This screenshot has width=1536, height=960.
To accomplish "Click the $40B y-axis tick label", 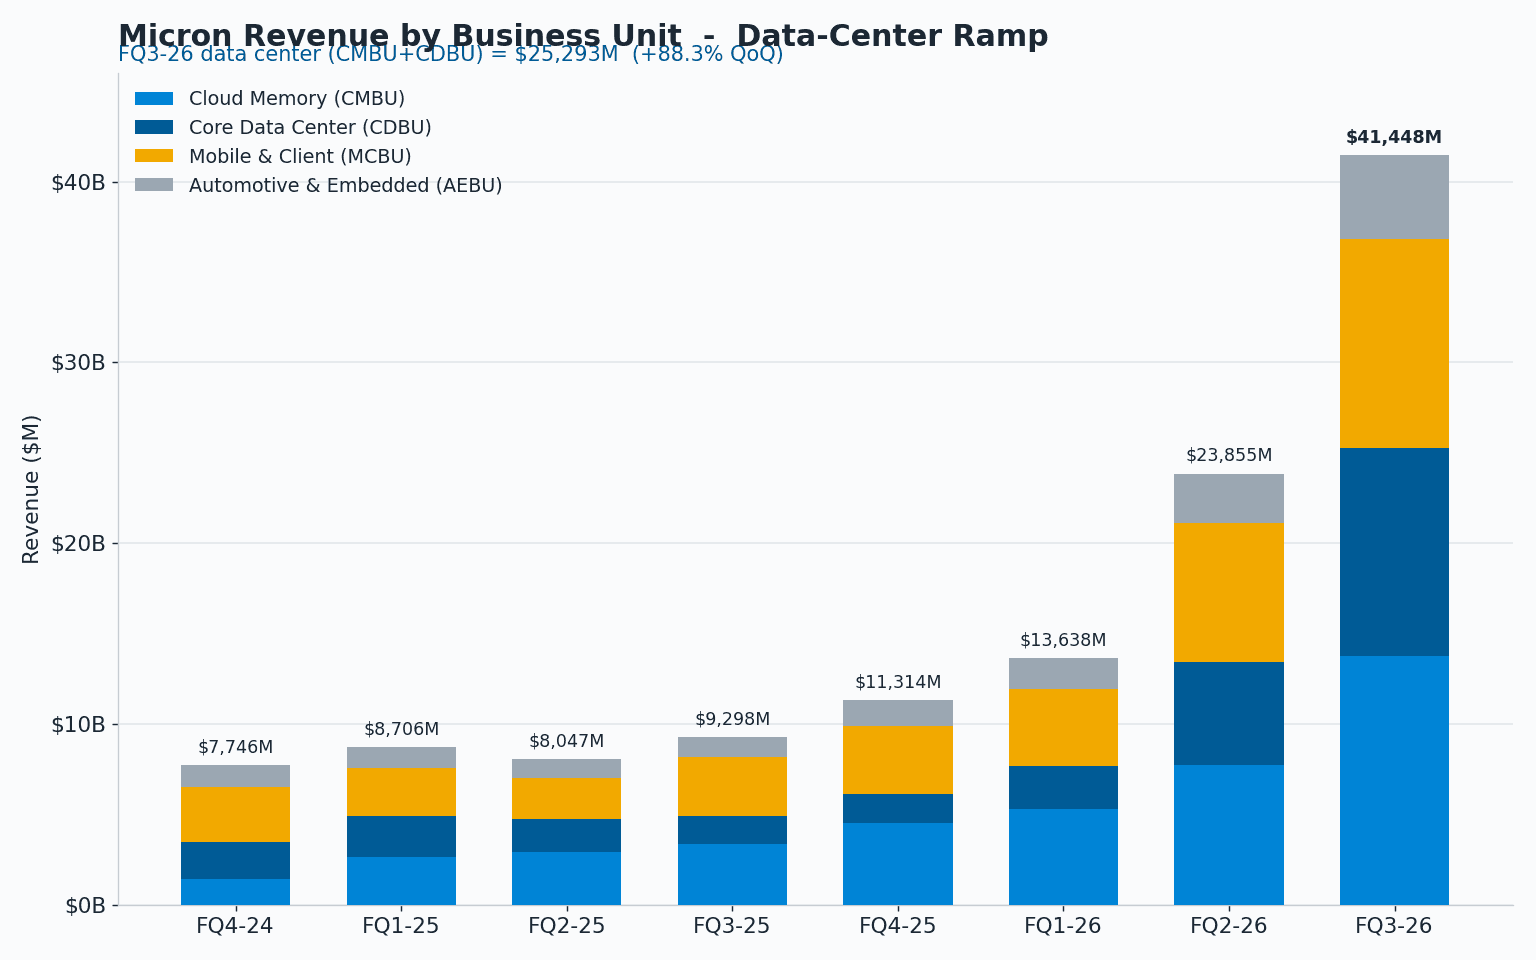I will [78, 183].
